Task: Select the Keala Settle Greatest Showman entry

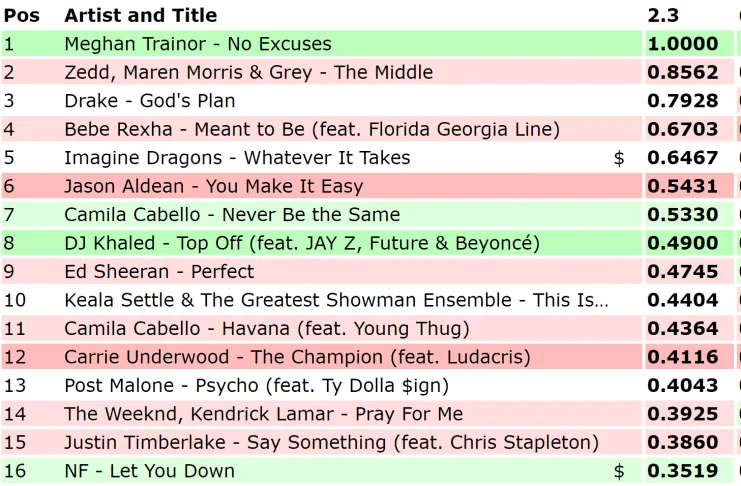Action: 336,300
